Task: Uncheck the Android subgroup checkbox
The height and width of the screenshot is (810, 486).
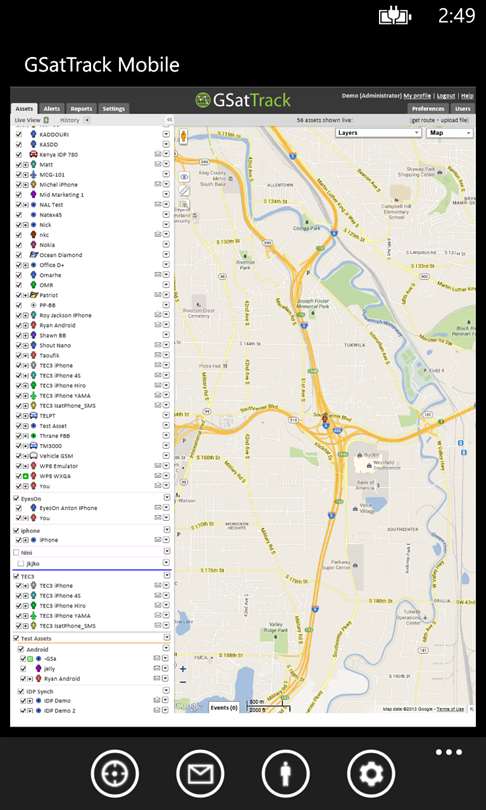Action: 21,649
